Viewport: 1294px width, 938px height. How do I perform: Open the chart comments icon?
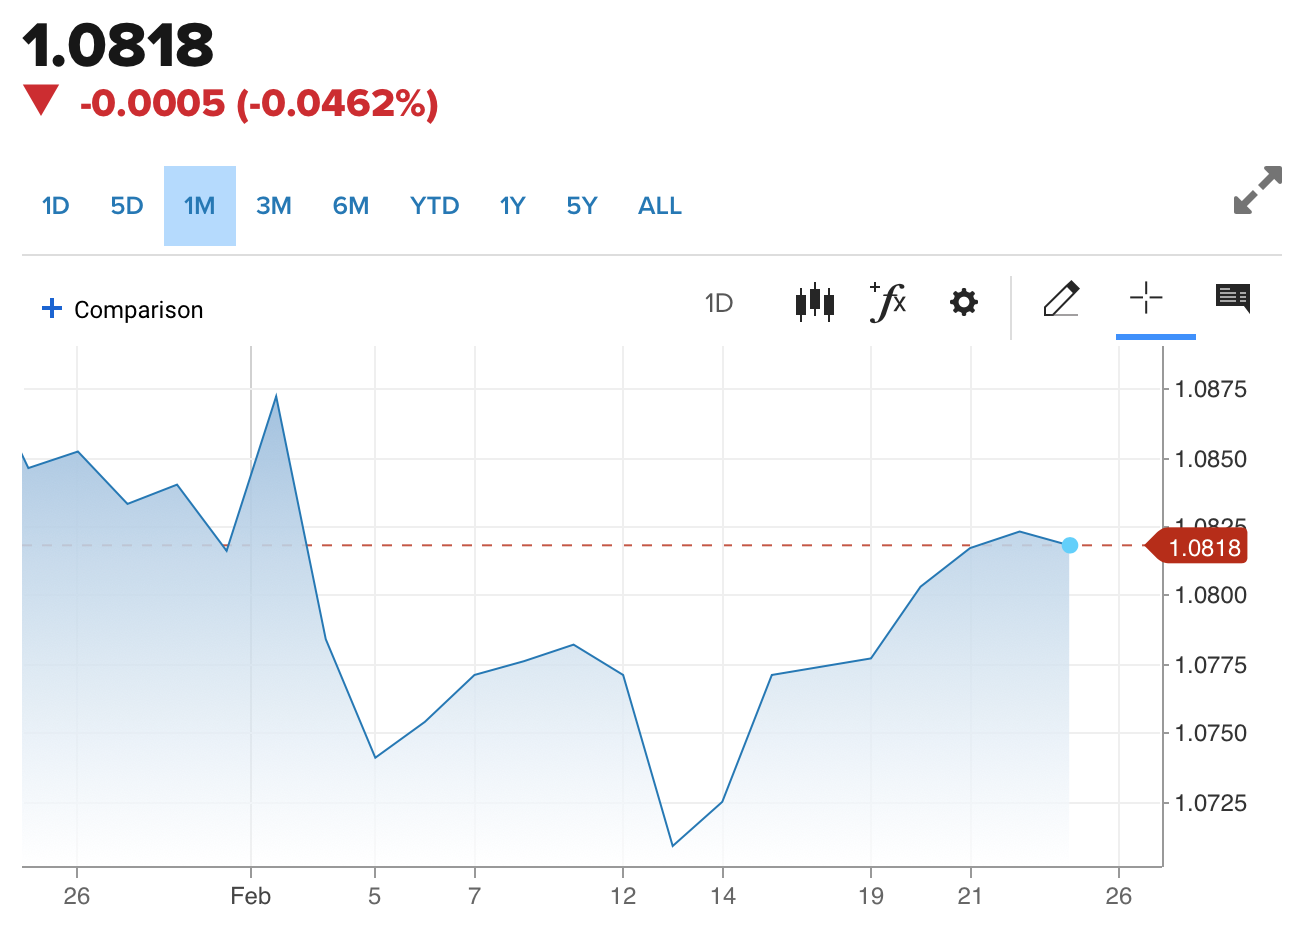click(1232, 298)
